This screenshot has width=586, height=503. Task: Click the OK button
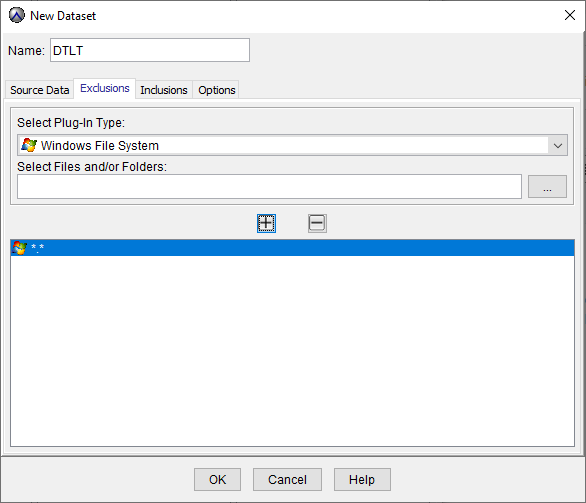[x=217, y=479]
